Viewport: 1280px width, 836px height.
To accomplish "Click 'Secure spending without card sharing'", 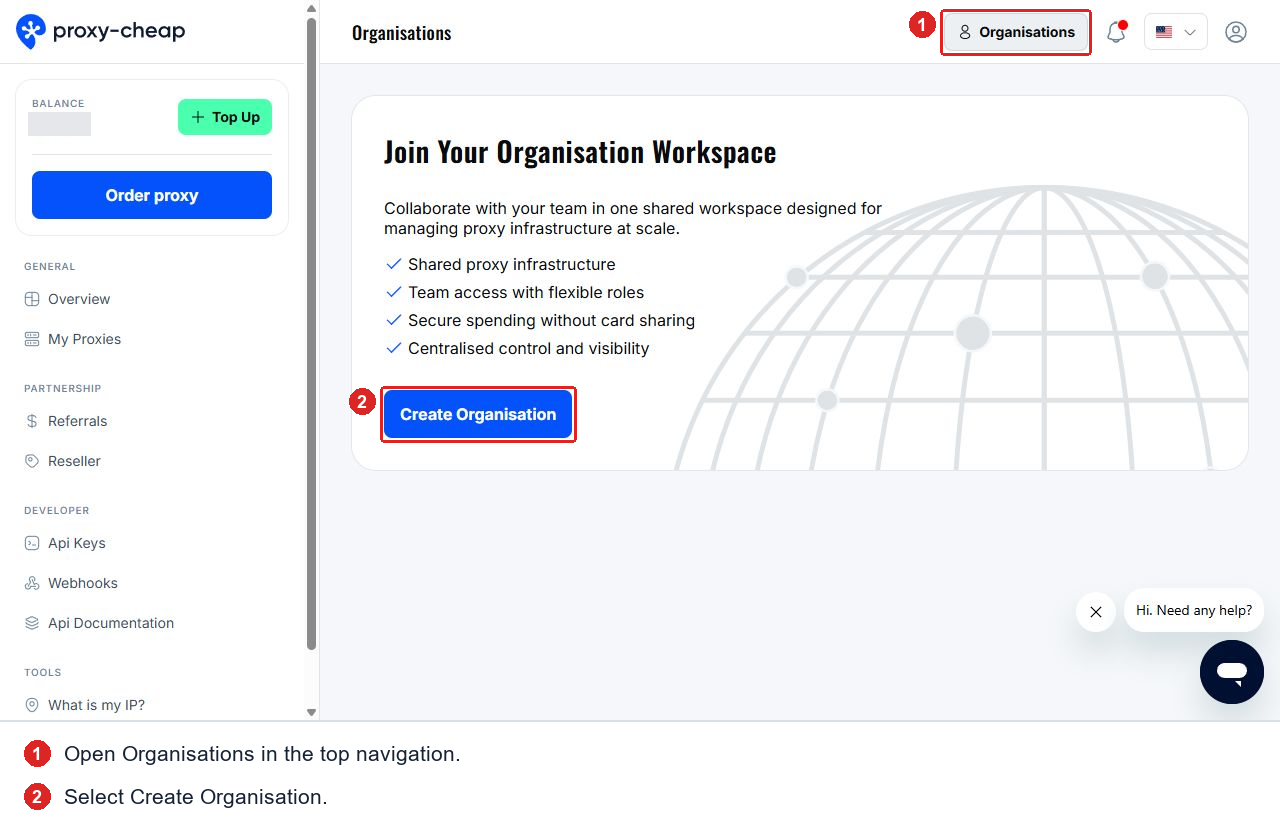I will [551, 320].
